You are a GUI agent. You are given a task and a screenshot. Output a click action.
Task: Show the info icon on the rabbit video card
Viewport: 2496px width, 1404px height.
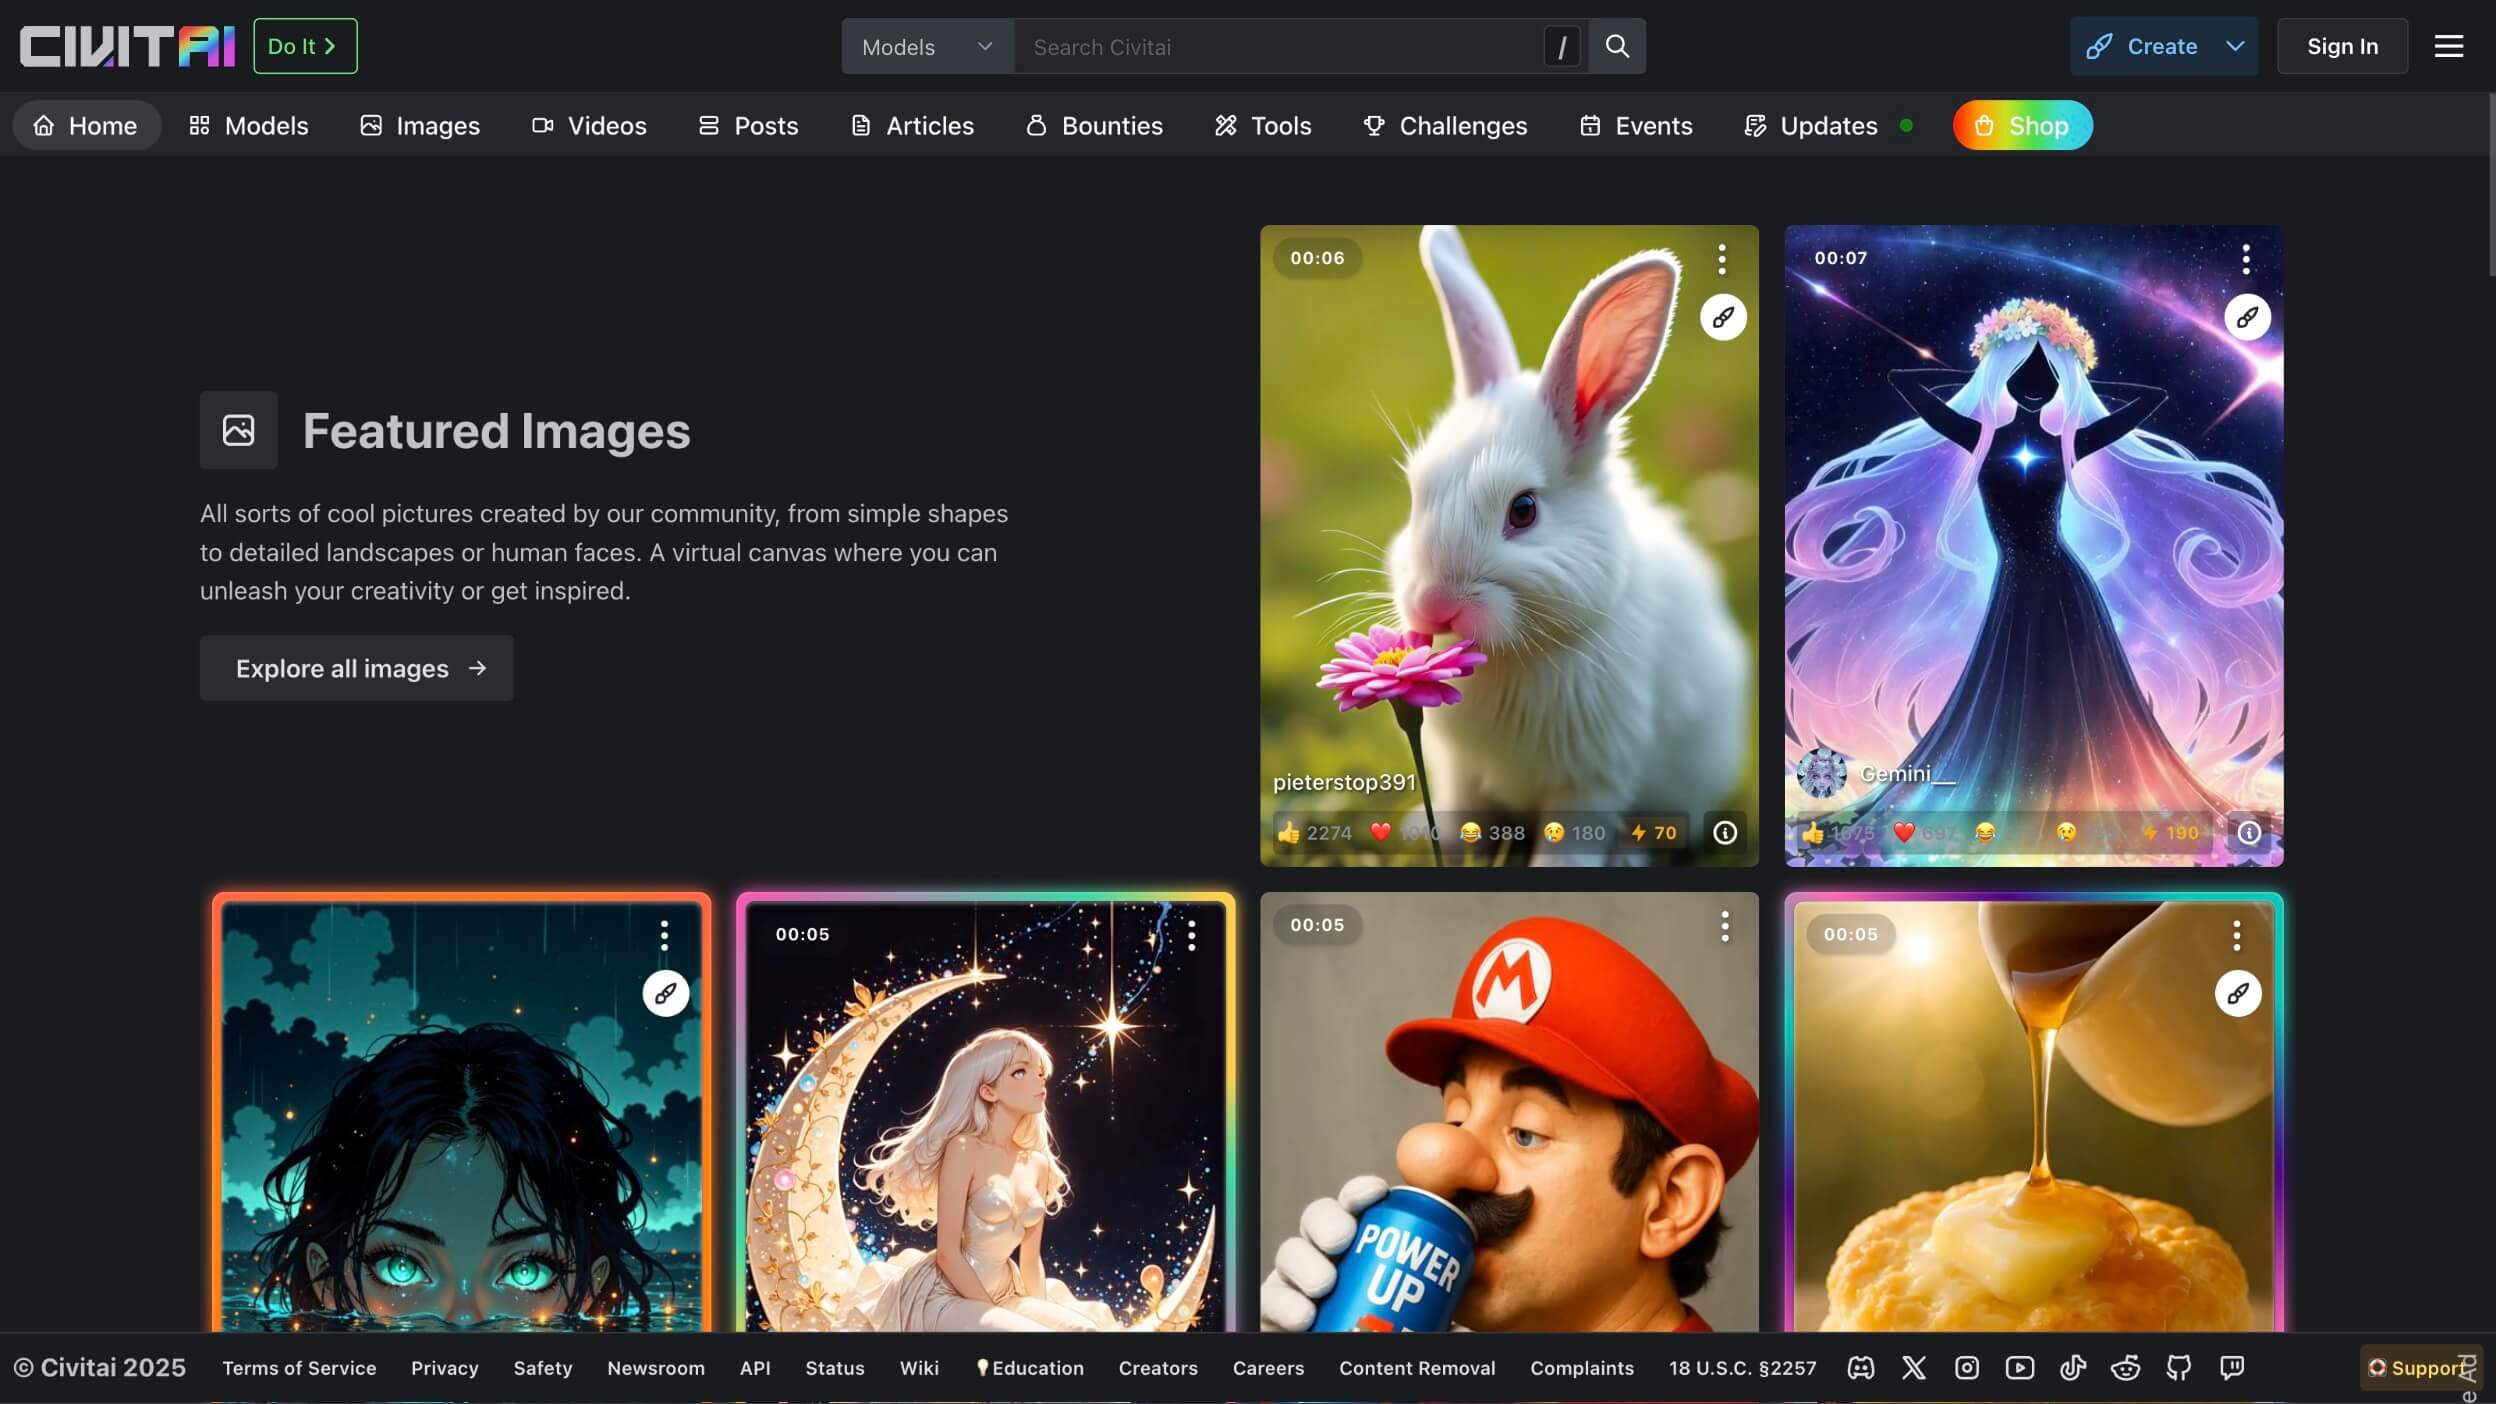[x=1724, y=832]
